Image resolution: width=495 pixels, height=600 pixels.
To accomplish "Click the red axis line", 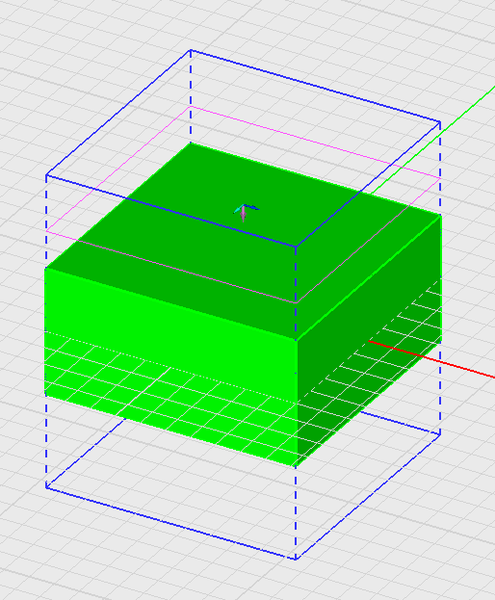I will [x=431, y=359].
